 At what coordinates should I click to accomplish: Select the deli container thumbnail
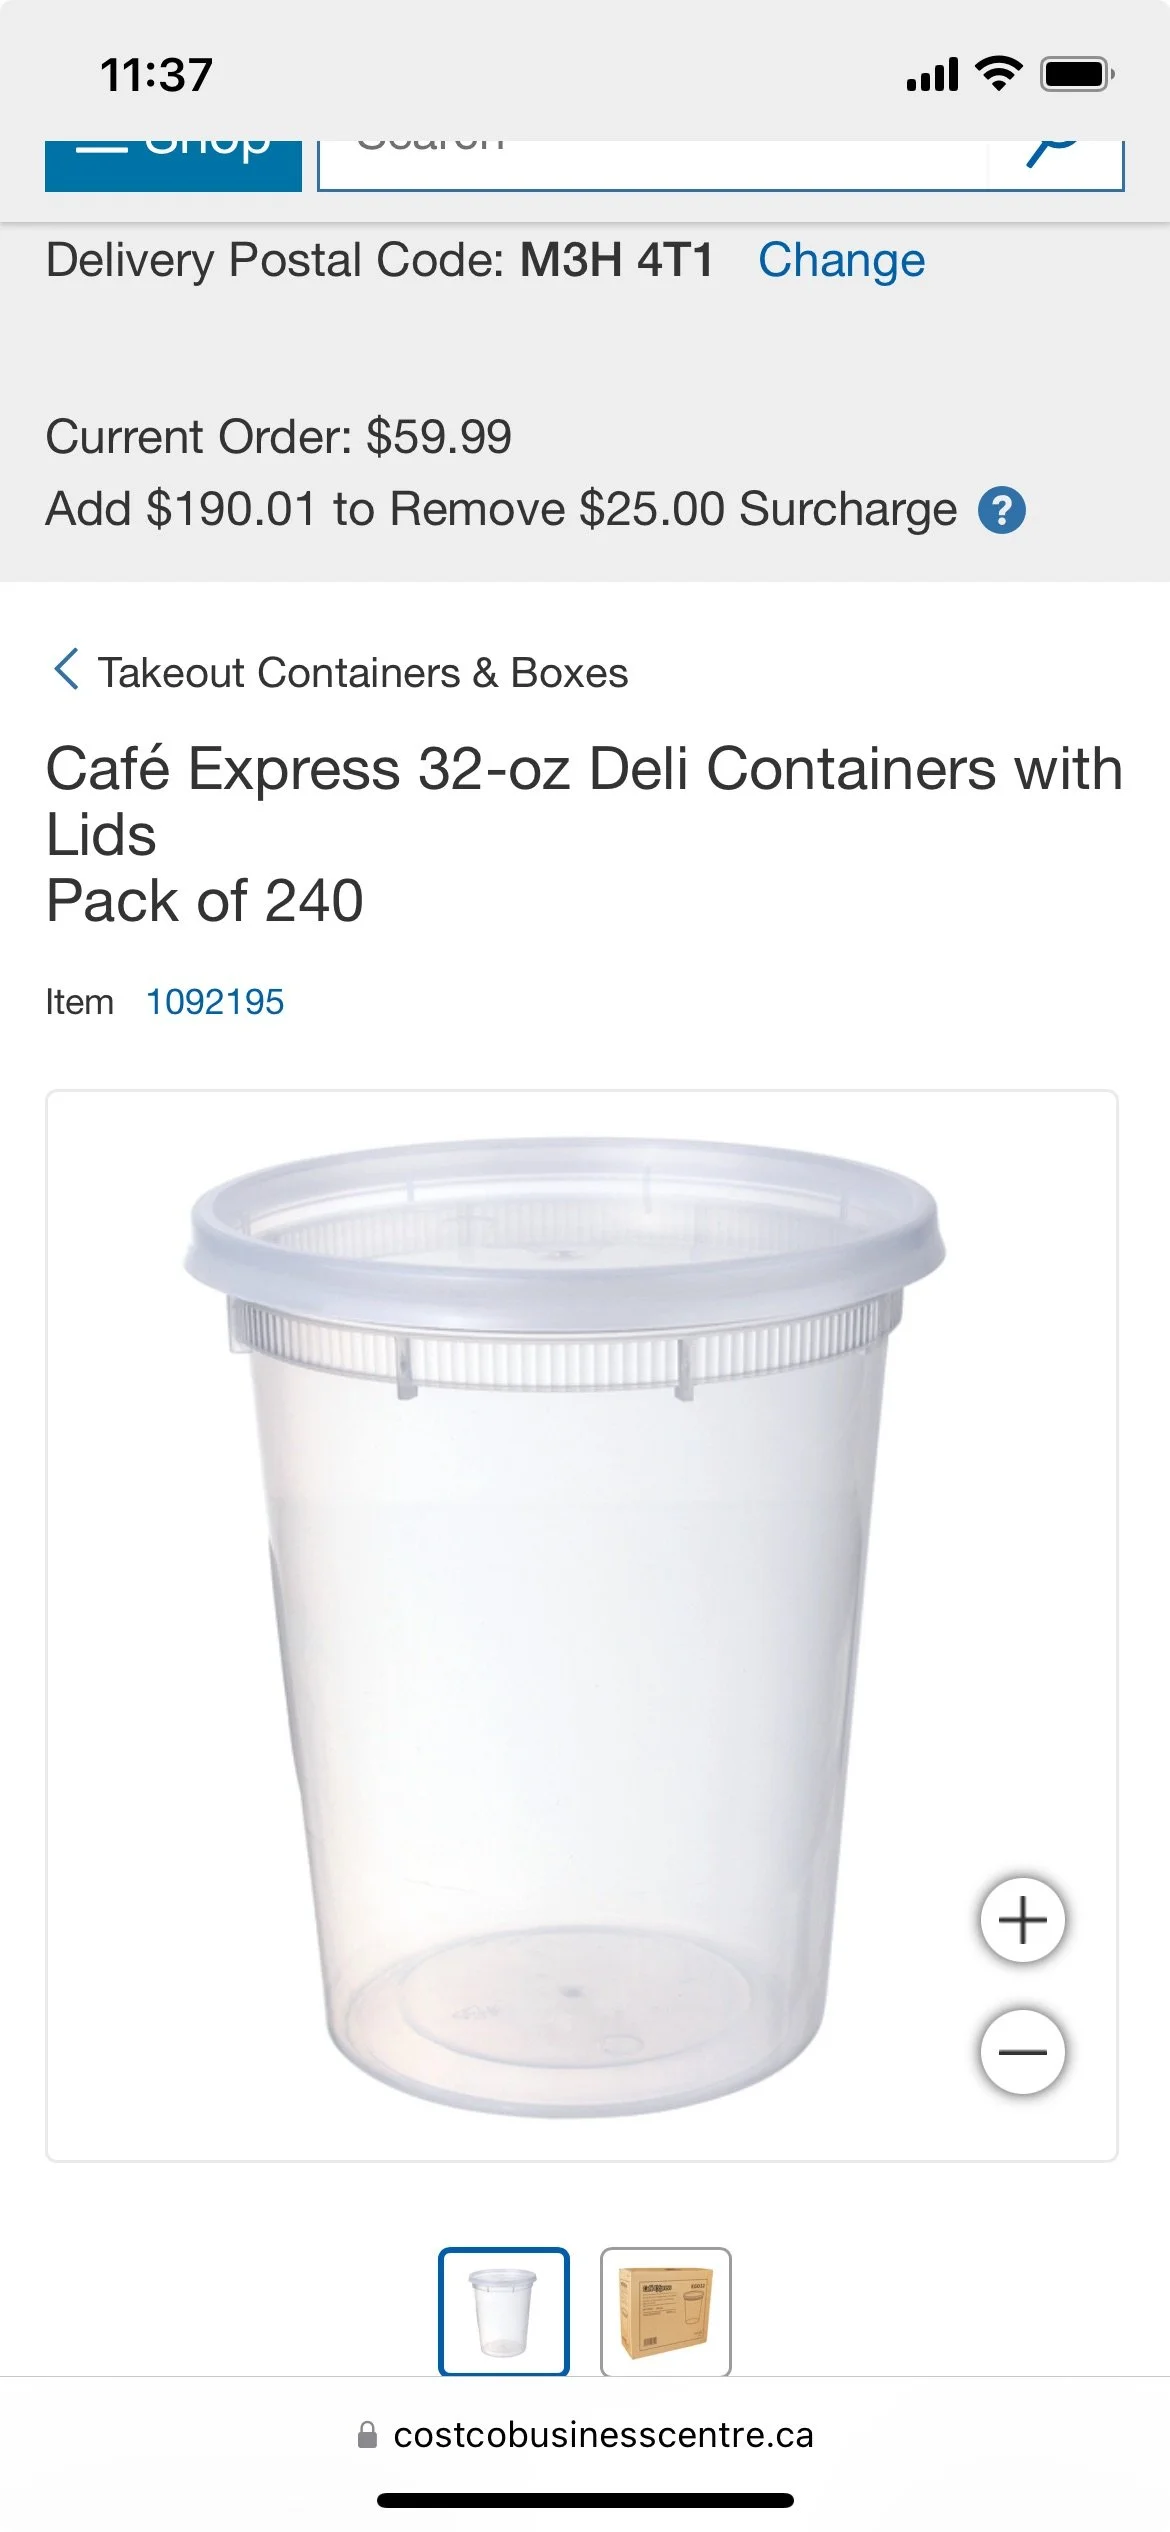click(504, 2311)
